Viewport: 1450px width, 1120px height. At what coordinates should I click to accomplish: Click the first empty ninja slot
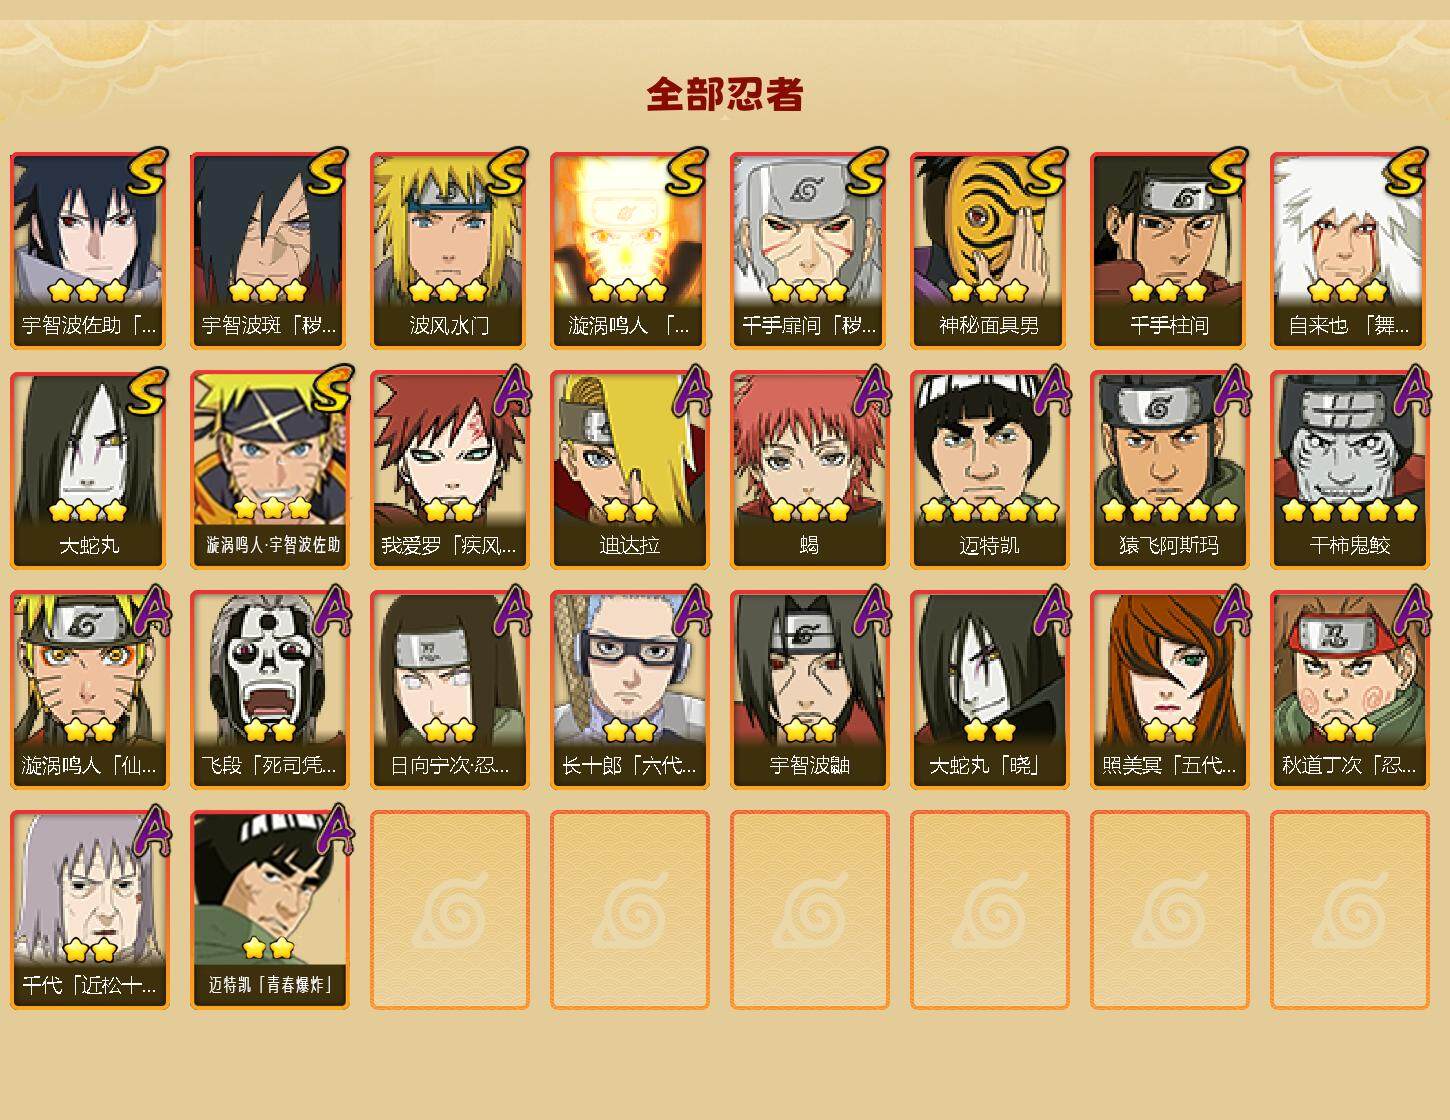pyautogui.click(x=449, y=910)
